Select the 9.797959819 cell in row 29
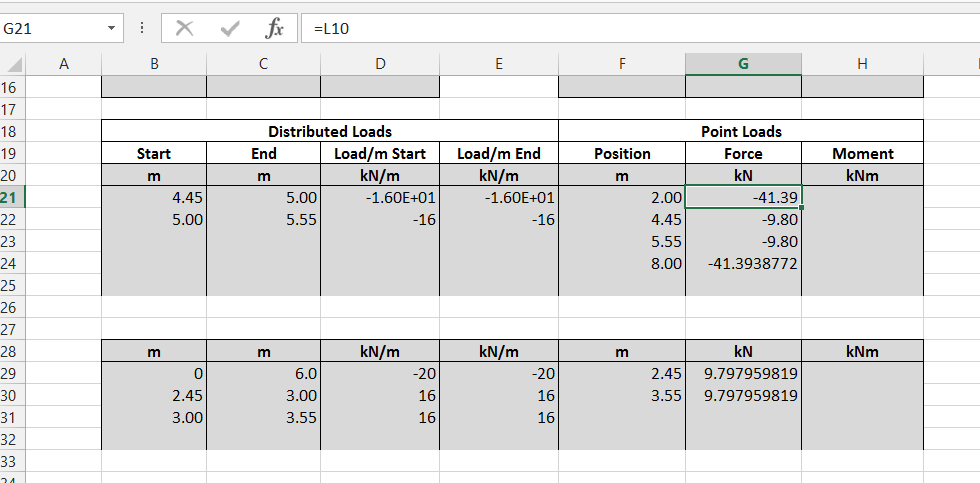Image resolution: width=980 pixels, height=483 pixels. pos(742,373)
